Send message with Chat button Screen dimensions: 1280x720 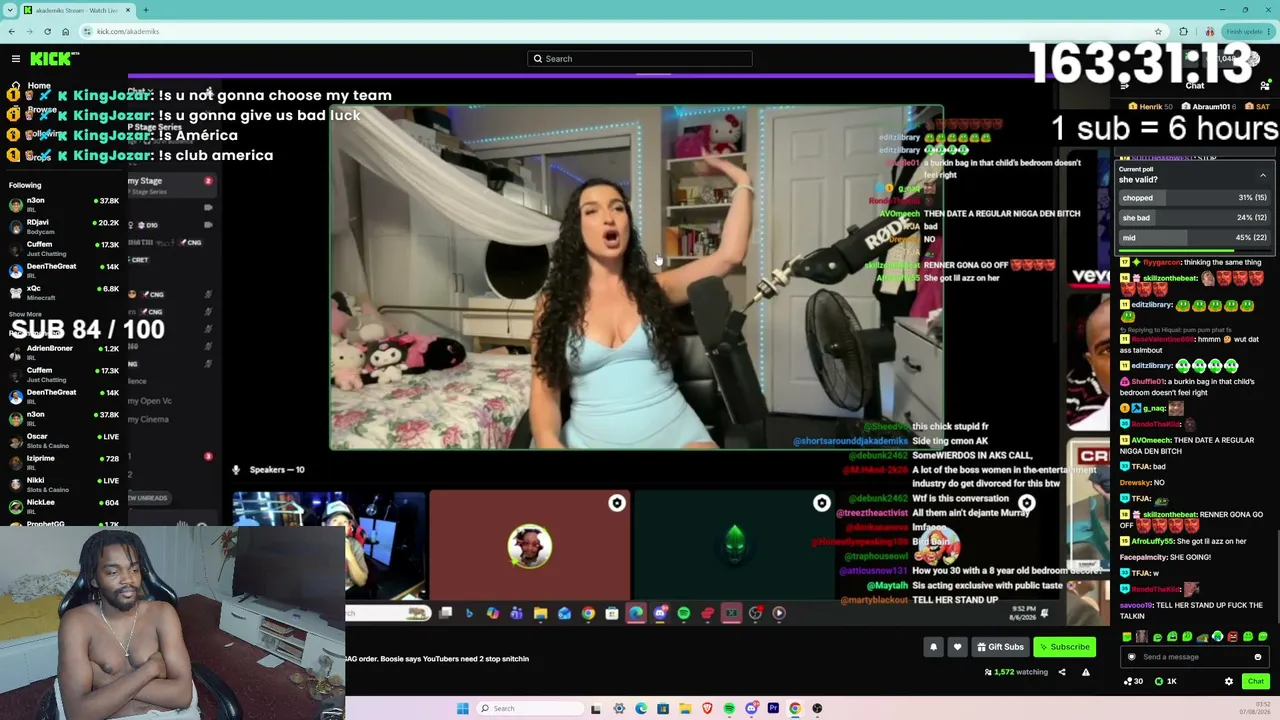1255,681
